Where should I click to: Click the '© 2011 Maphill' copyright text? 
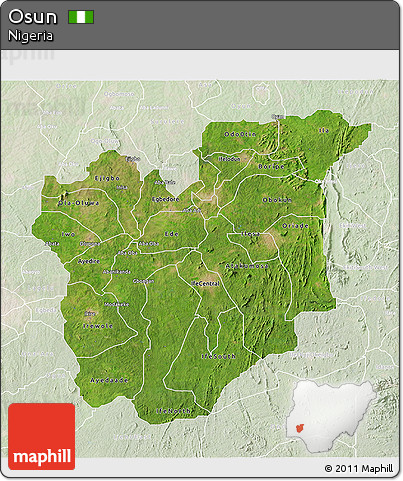[359, 468]
